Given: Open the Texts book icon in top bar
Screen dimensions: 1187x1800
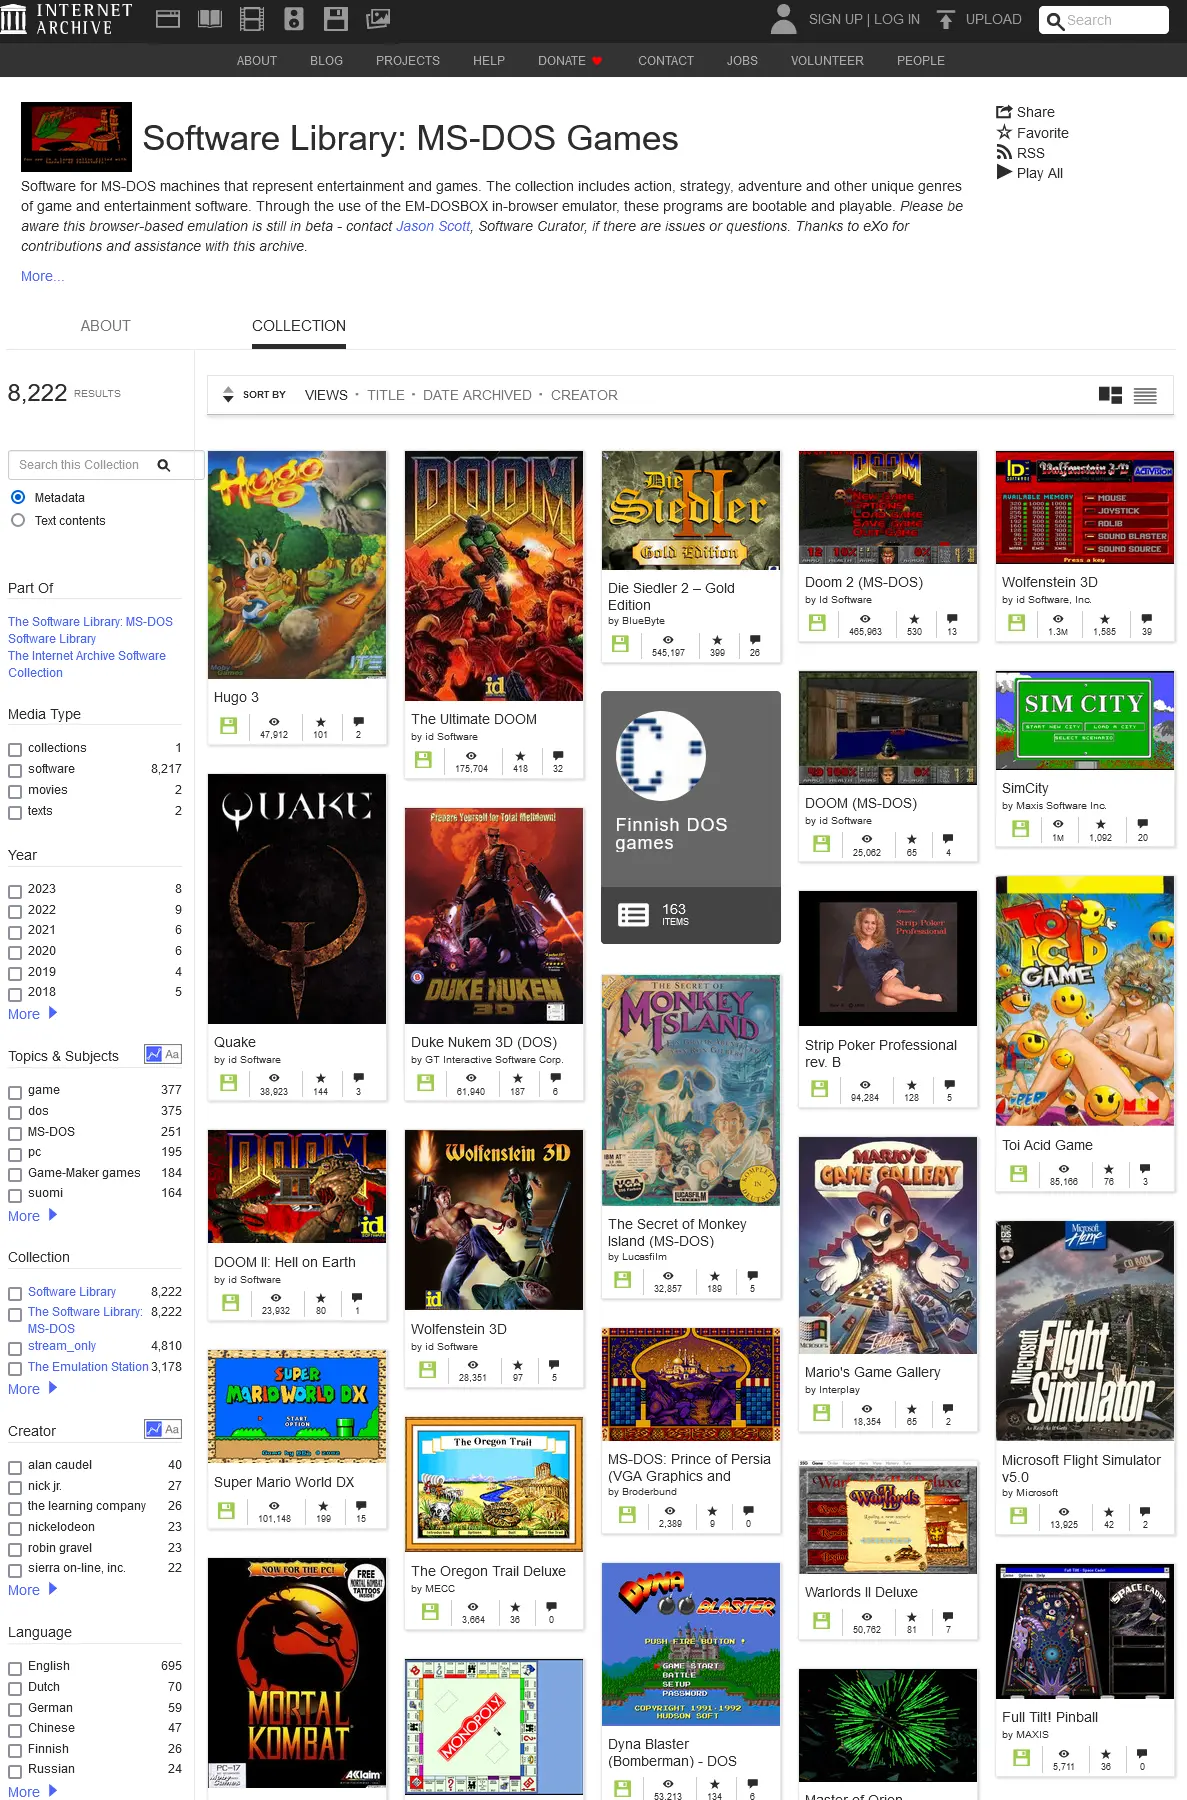Looking at the screenshot, I should click(210, 19).
